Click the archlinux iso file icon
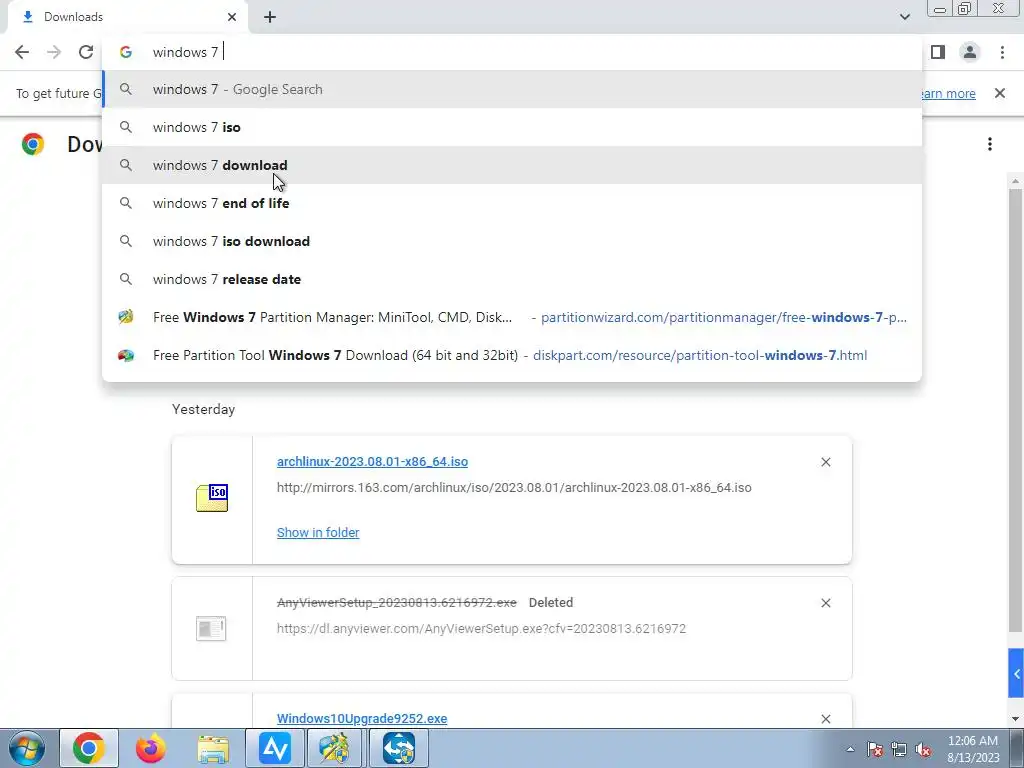Image resolution: width=1024 pixels, height=768 pixels. coord(212,498)
